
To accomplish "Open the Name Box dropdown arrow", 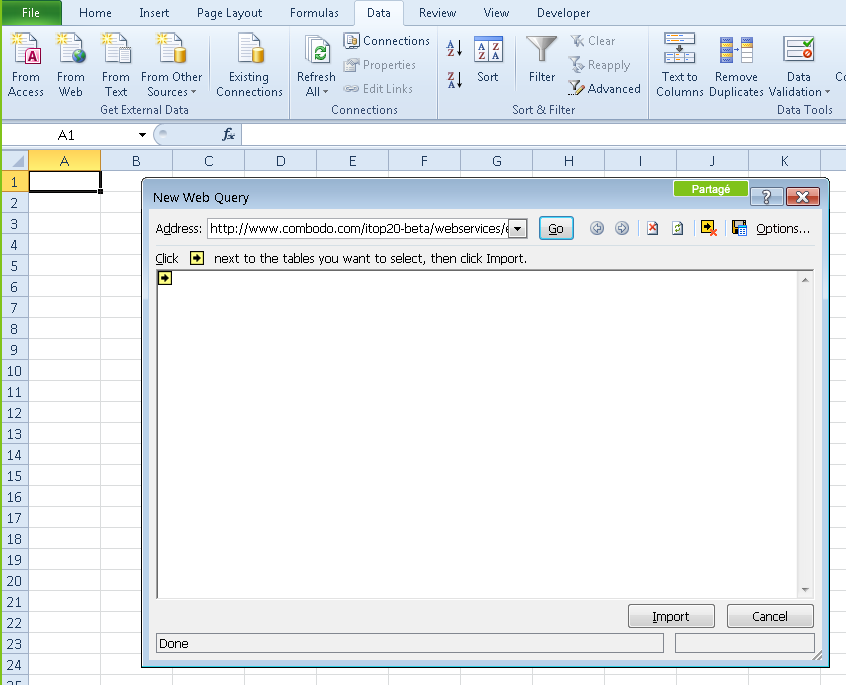I will [x=143, y=135].
